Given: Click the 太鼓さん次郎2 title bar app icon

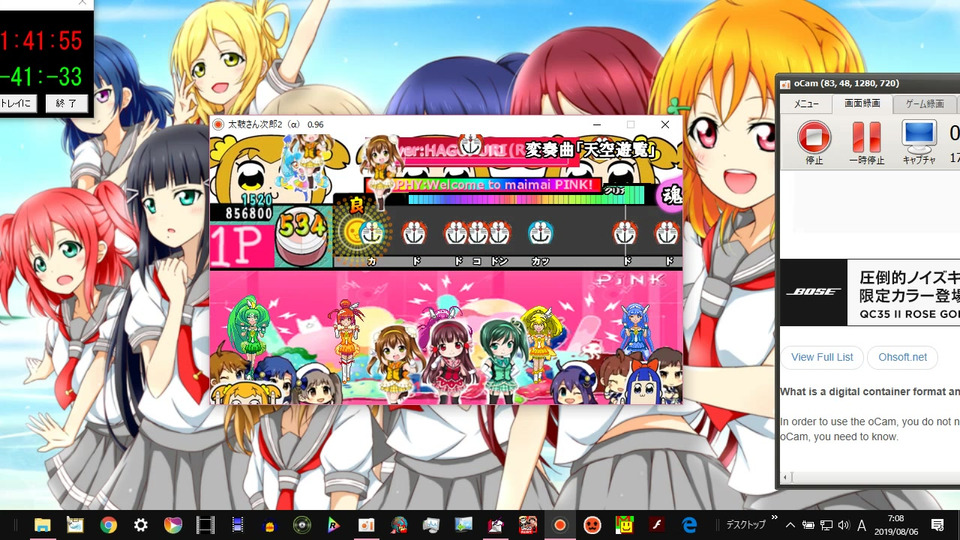Looking at the screenshot, I should click(x=217, y=124).
